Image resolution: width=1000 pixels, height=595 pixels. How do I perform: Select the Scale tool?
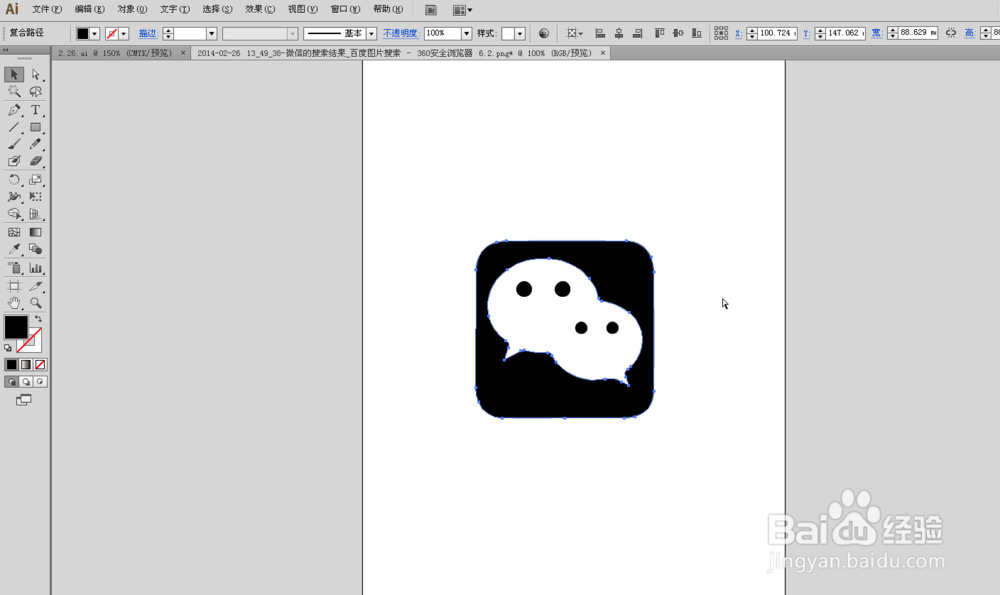coord(36,180)
